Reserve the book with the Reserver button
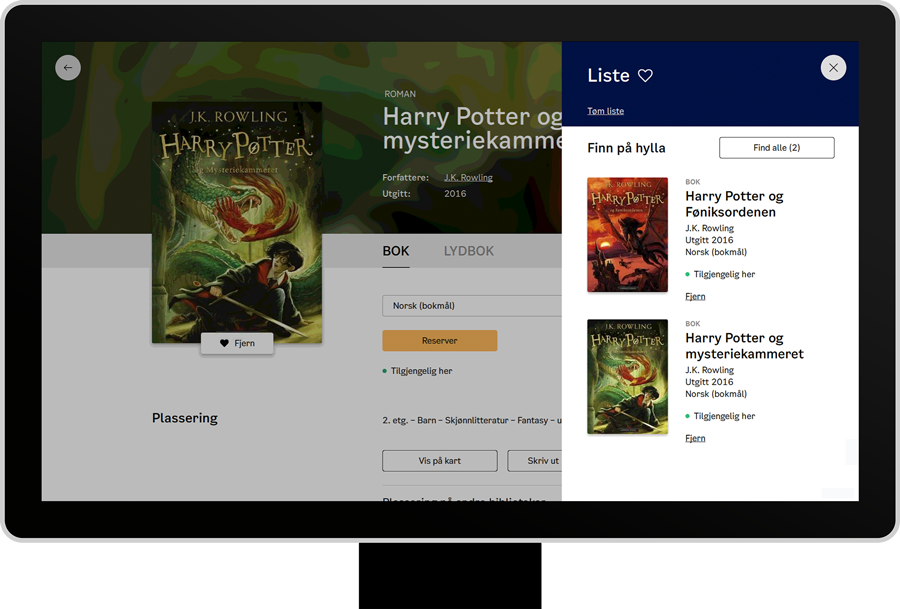 point(439,340)
